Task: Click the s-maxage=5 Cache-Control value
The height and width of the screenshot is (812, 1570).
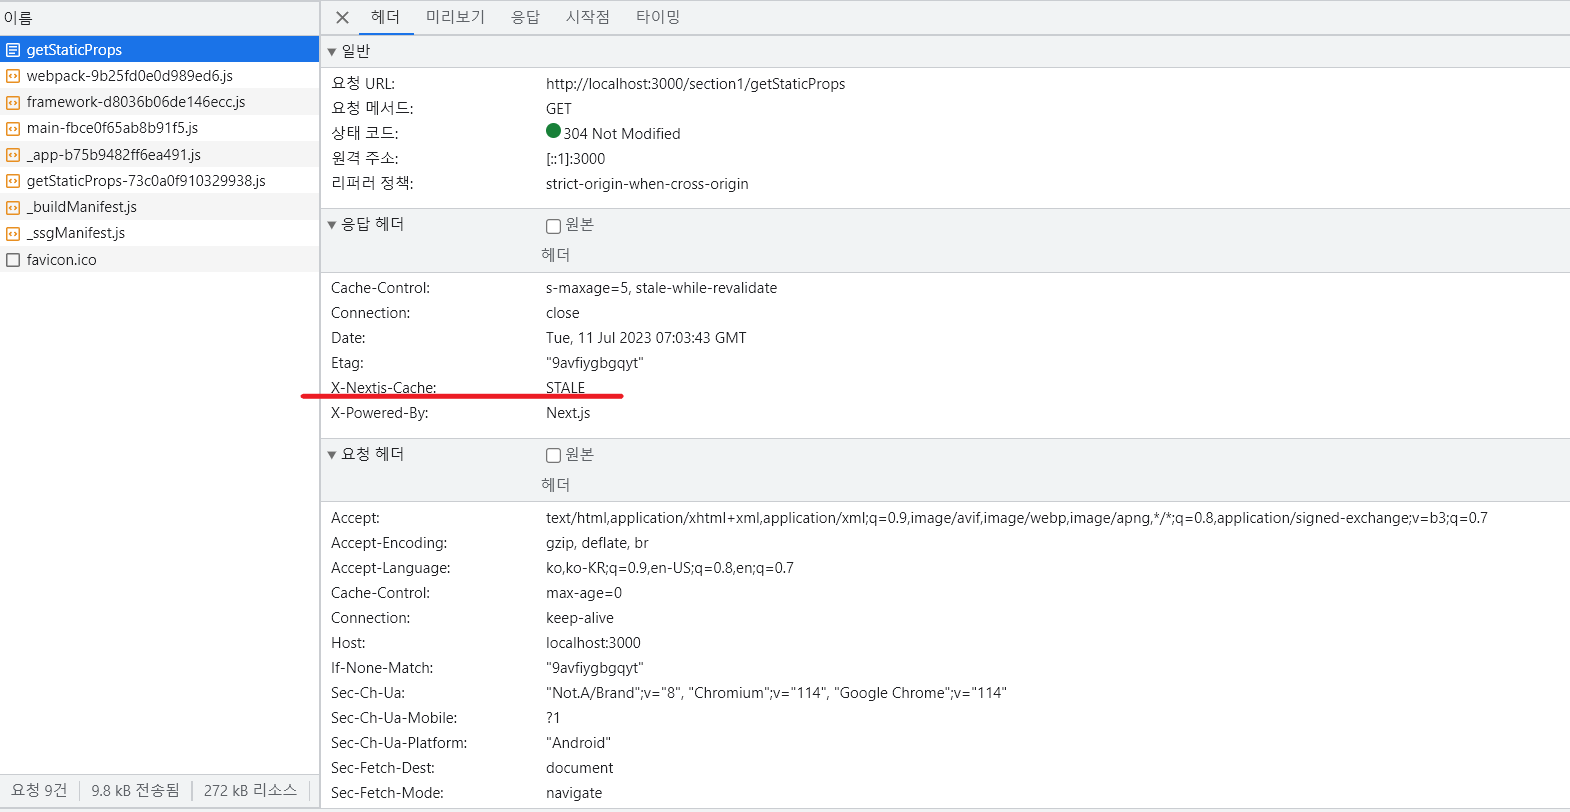Action: tap(661, 288)
